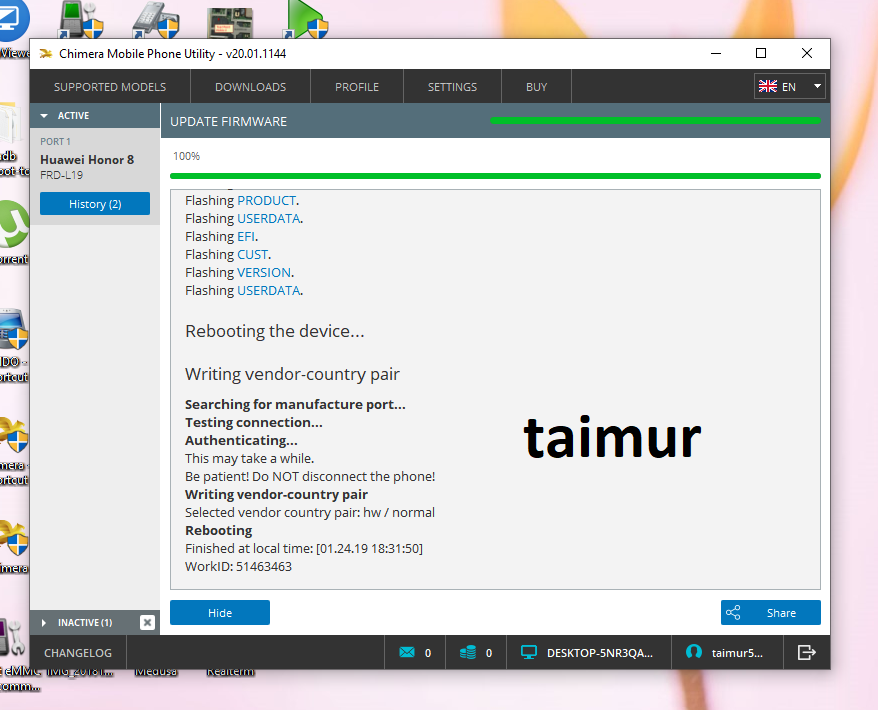Open the Supported Models tab

click(x=110, y=87)
